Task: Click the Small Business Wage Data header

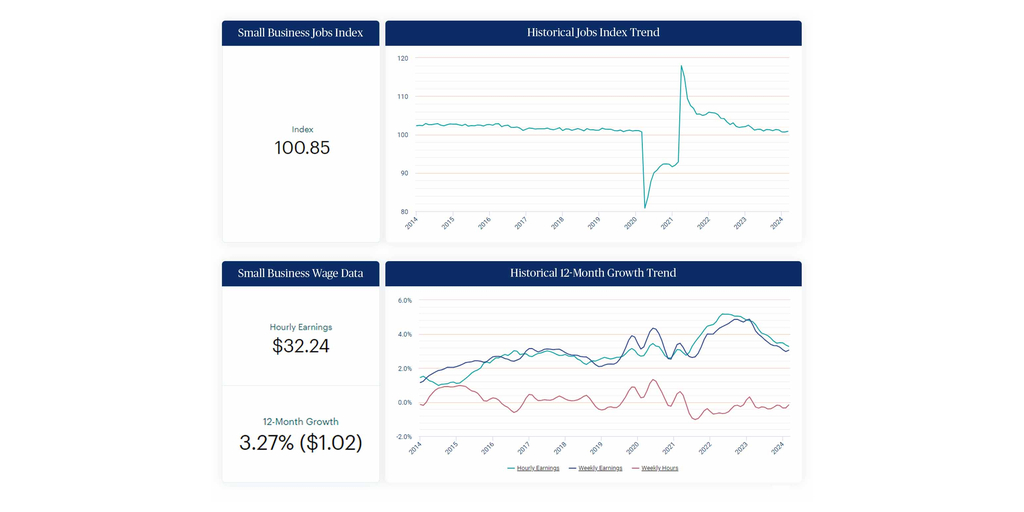Action: tap(301, 273)
